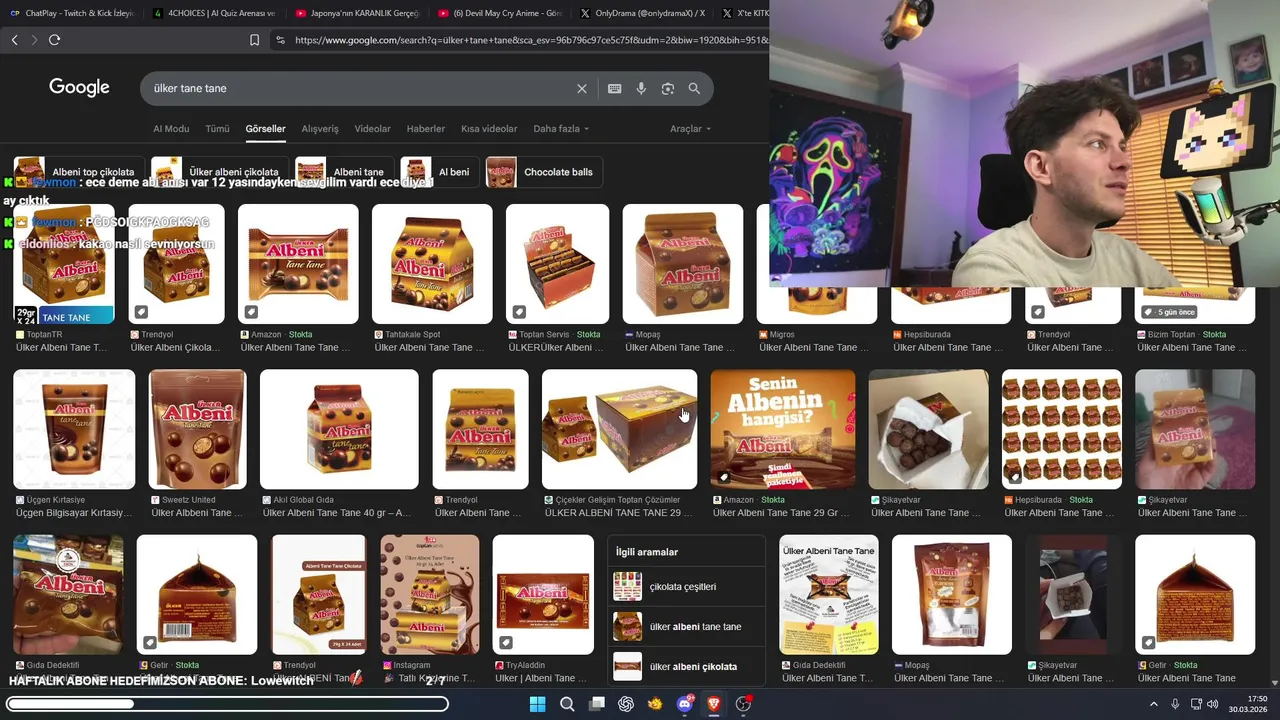Open site settings icon left of URL
Image resolution: width=1280 pixels, height=720 pixels.
coord(280,40)
